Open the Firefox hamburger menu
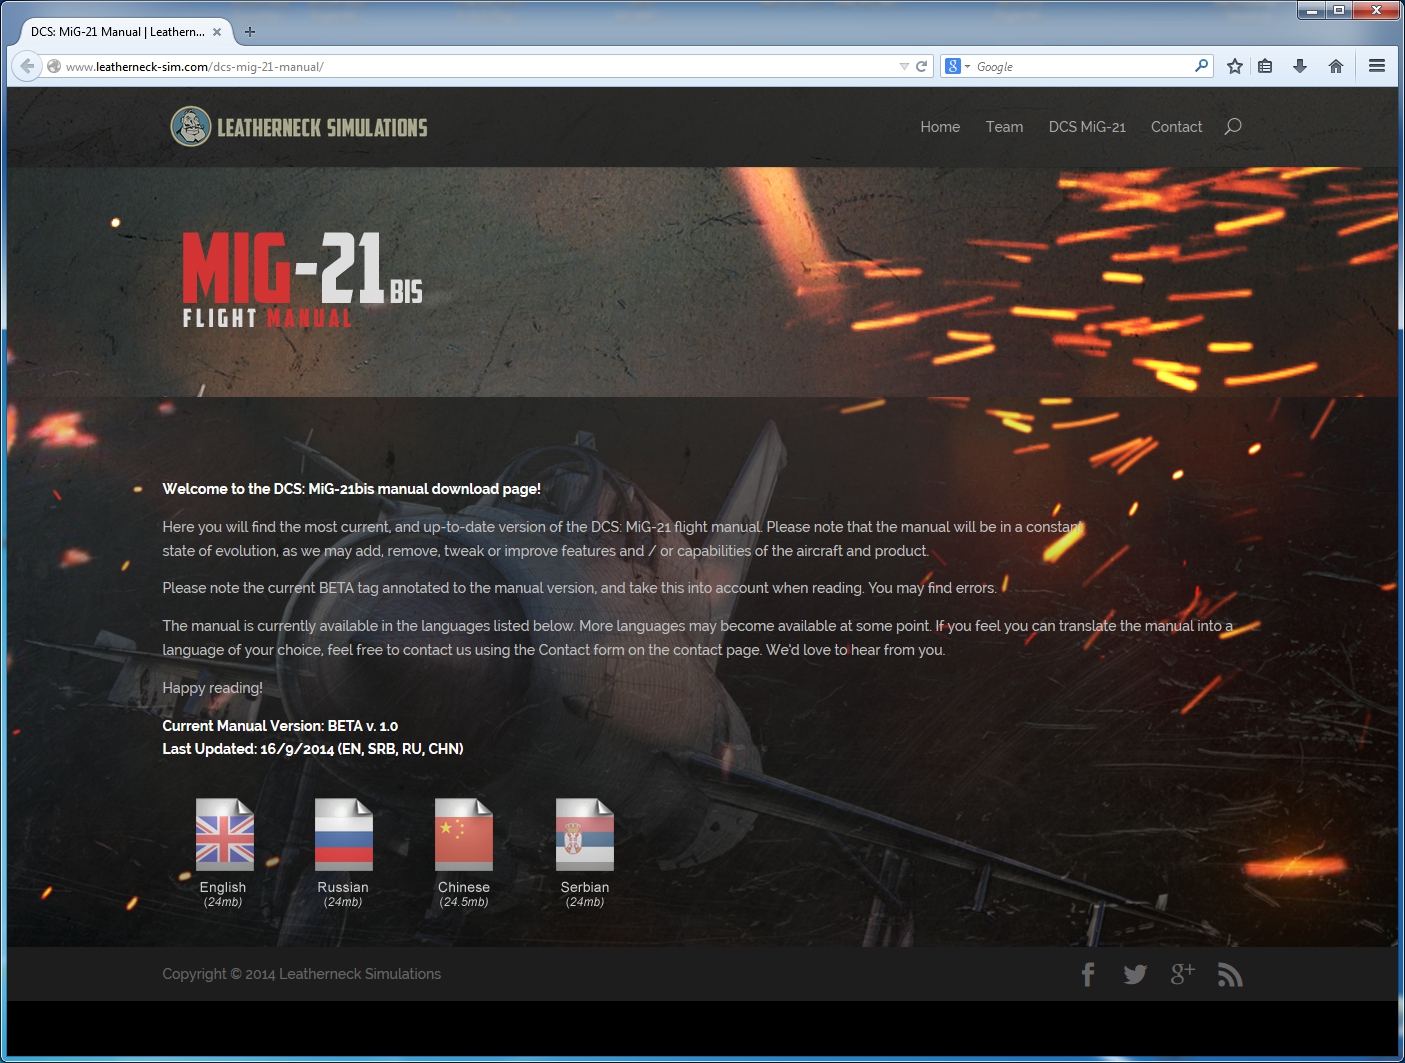1405x1063 pixels. click(x=1377, y=66)
